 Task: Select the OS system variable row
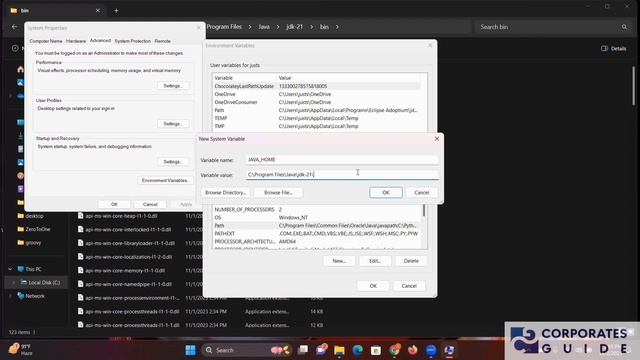tap(317, 218)
